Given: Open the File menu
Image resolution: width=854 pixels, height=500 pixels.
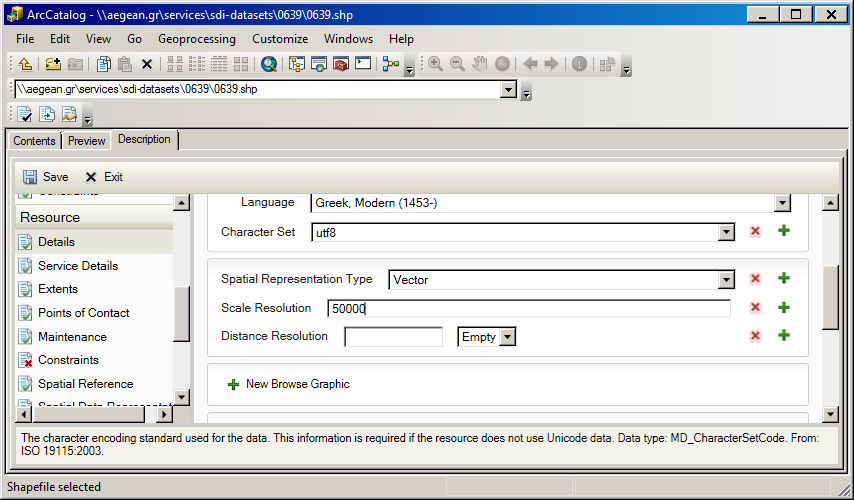Looking at the screenshot, I should pos(25,39).
